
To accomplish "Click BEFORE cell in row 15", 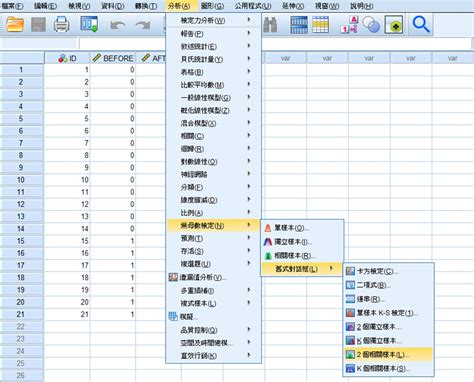I will (113, 241).
